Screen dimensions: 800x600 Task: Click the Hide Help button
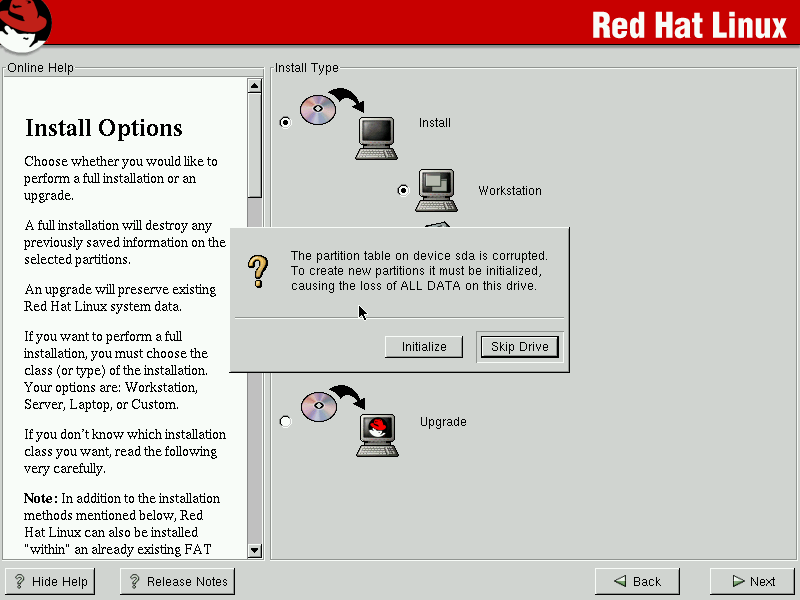coord(50,582)
